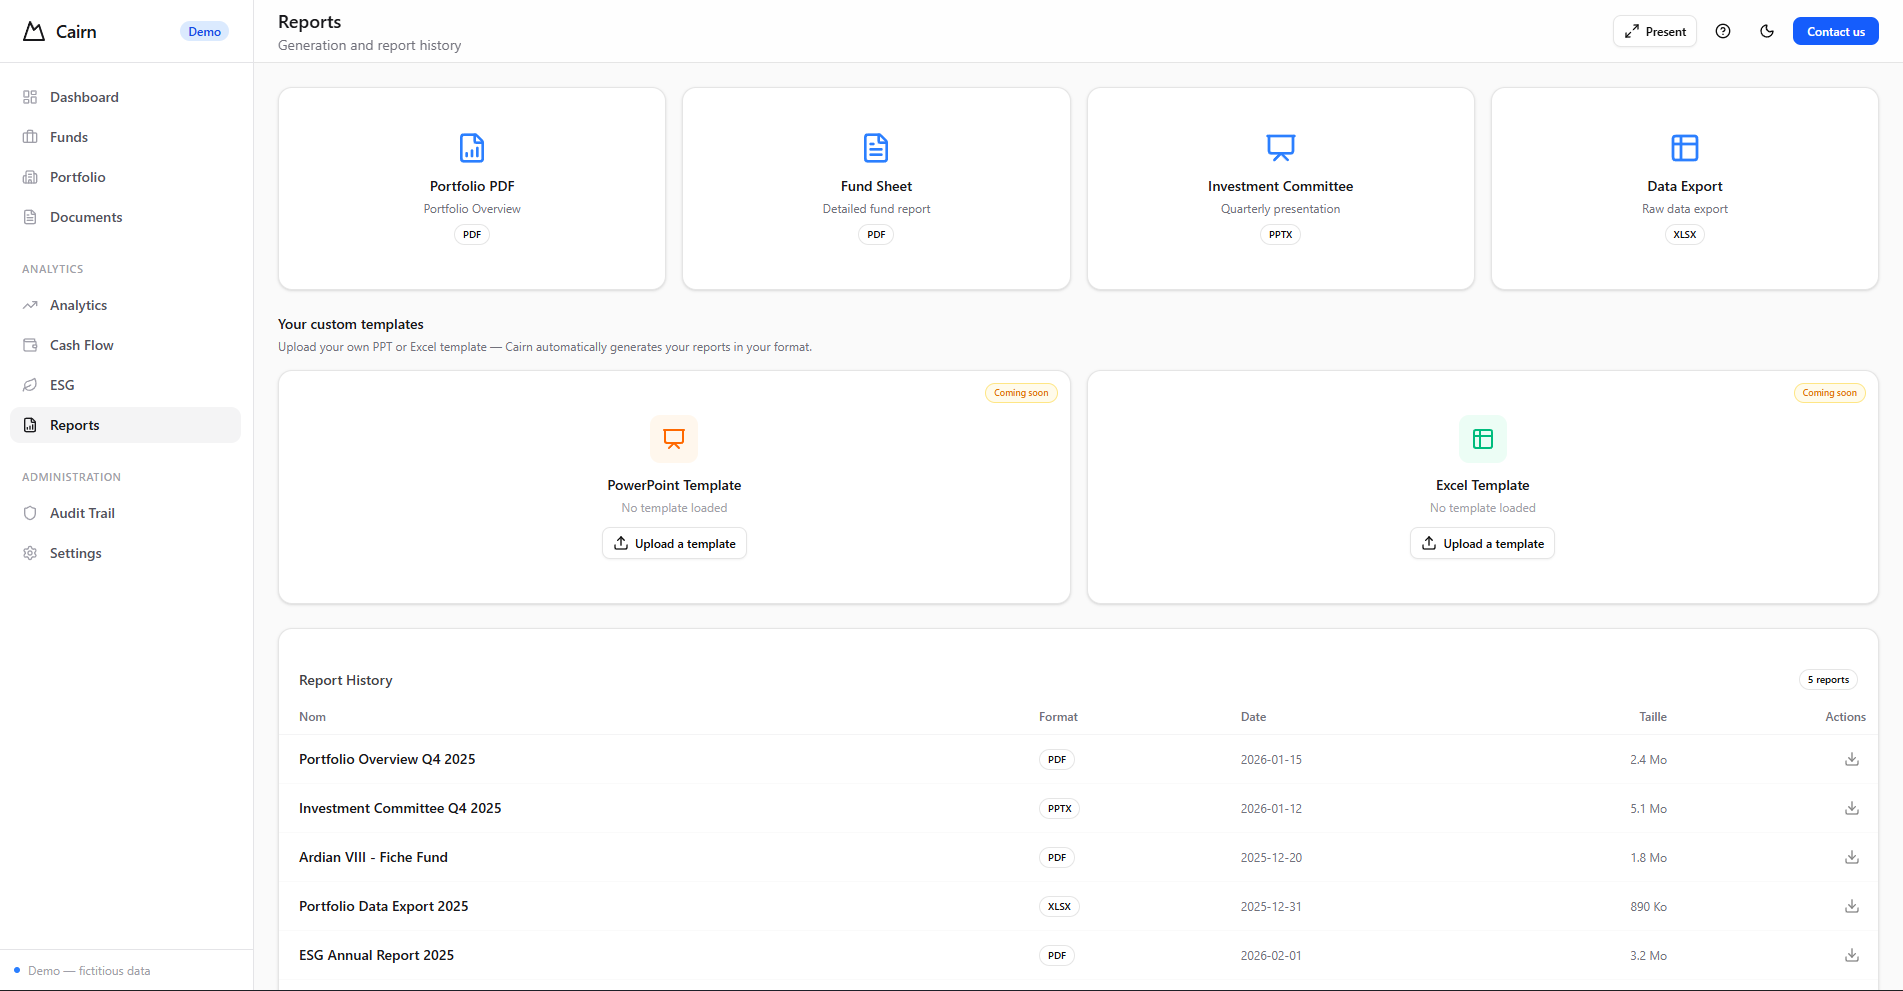Open the Audit Trail section
The height and width of the screenshot is (991, 1903).
(82, 513)
